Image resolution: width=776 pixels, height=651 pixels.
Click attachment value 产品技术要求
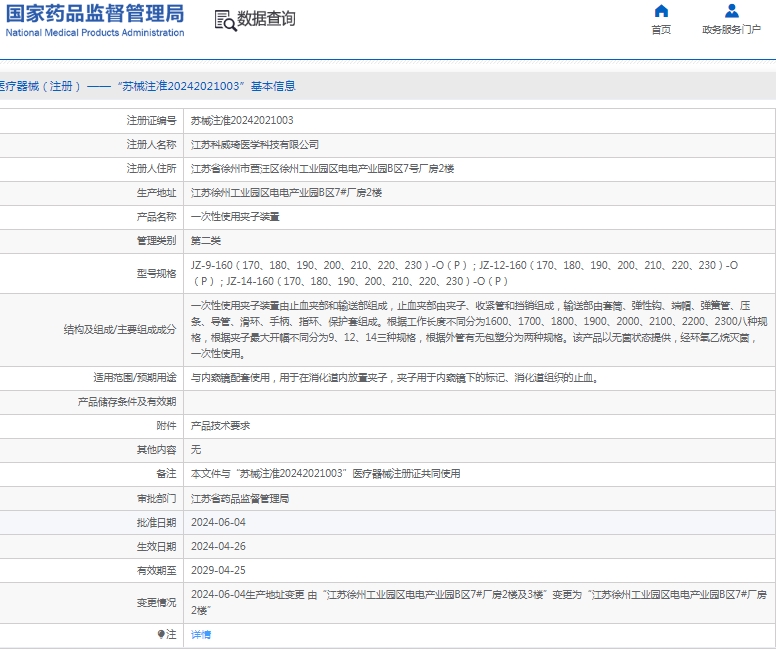pos(220,426)
